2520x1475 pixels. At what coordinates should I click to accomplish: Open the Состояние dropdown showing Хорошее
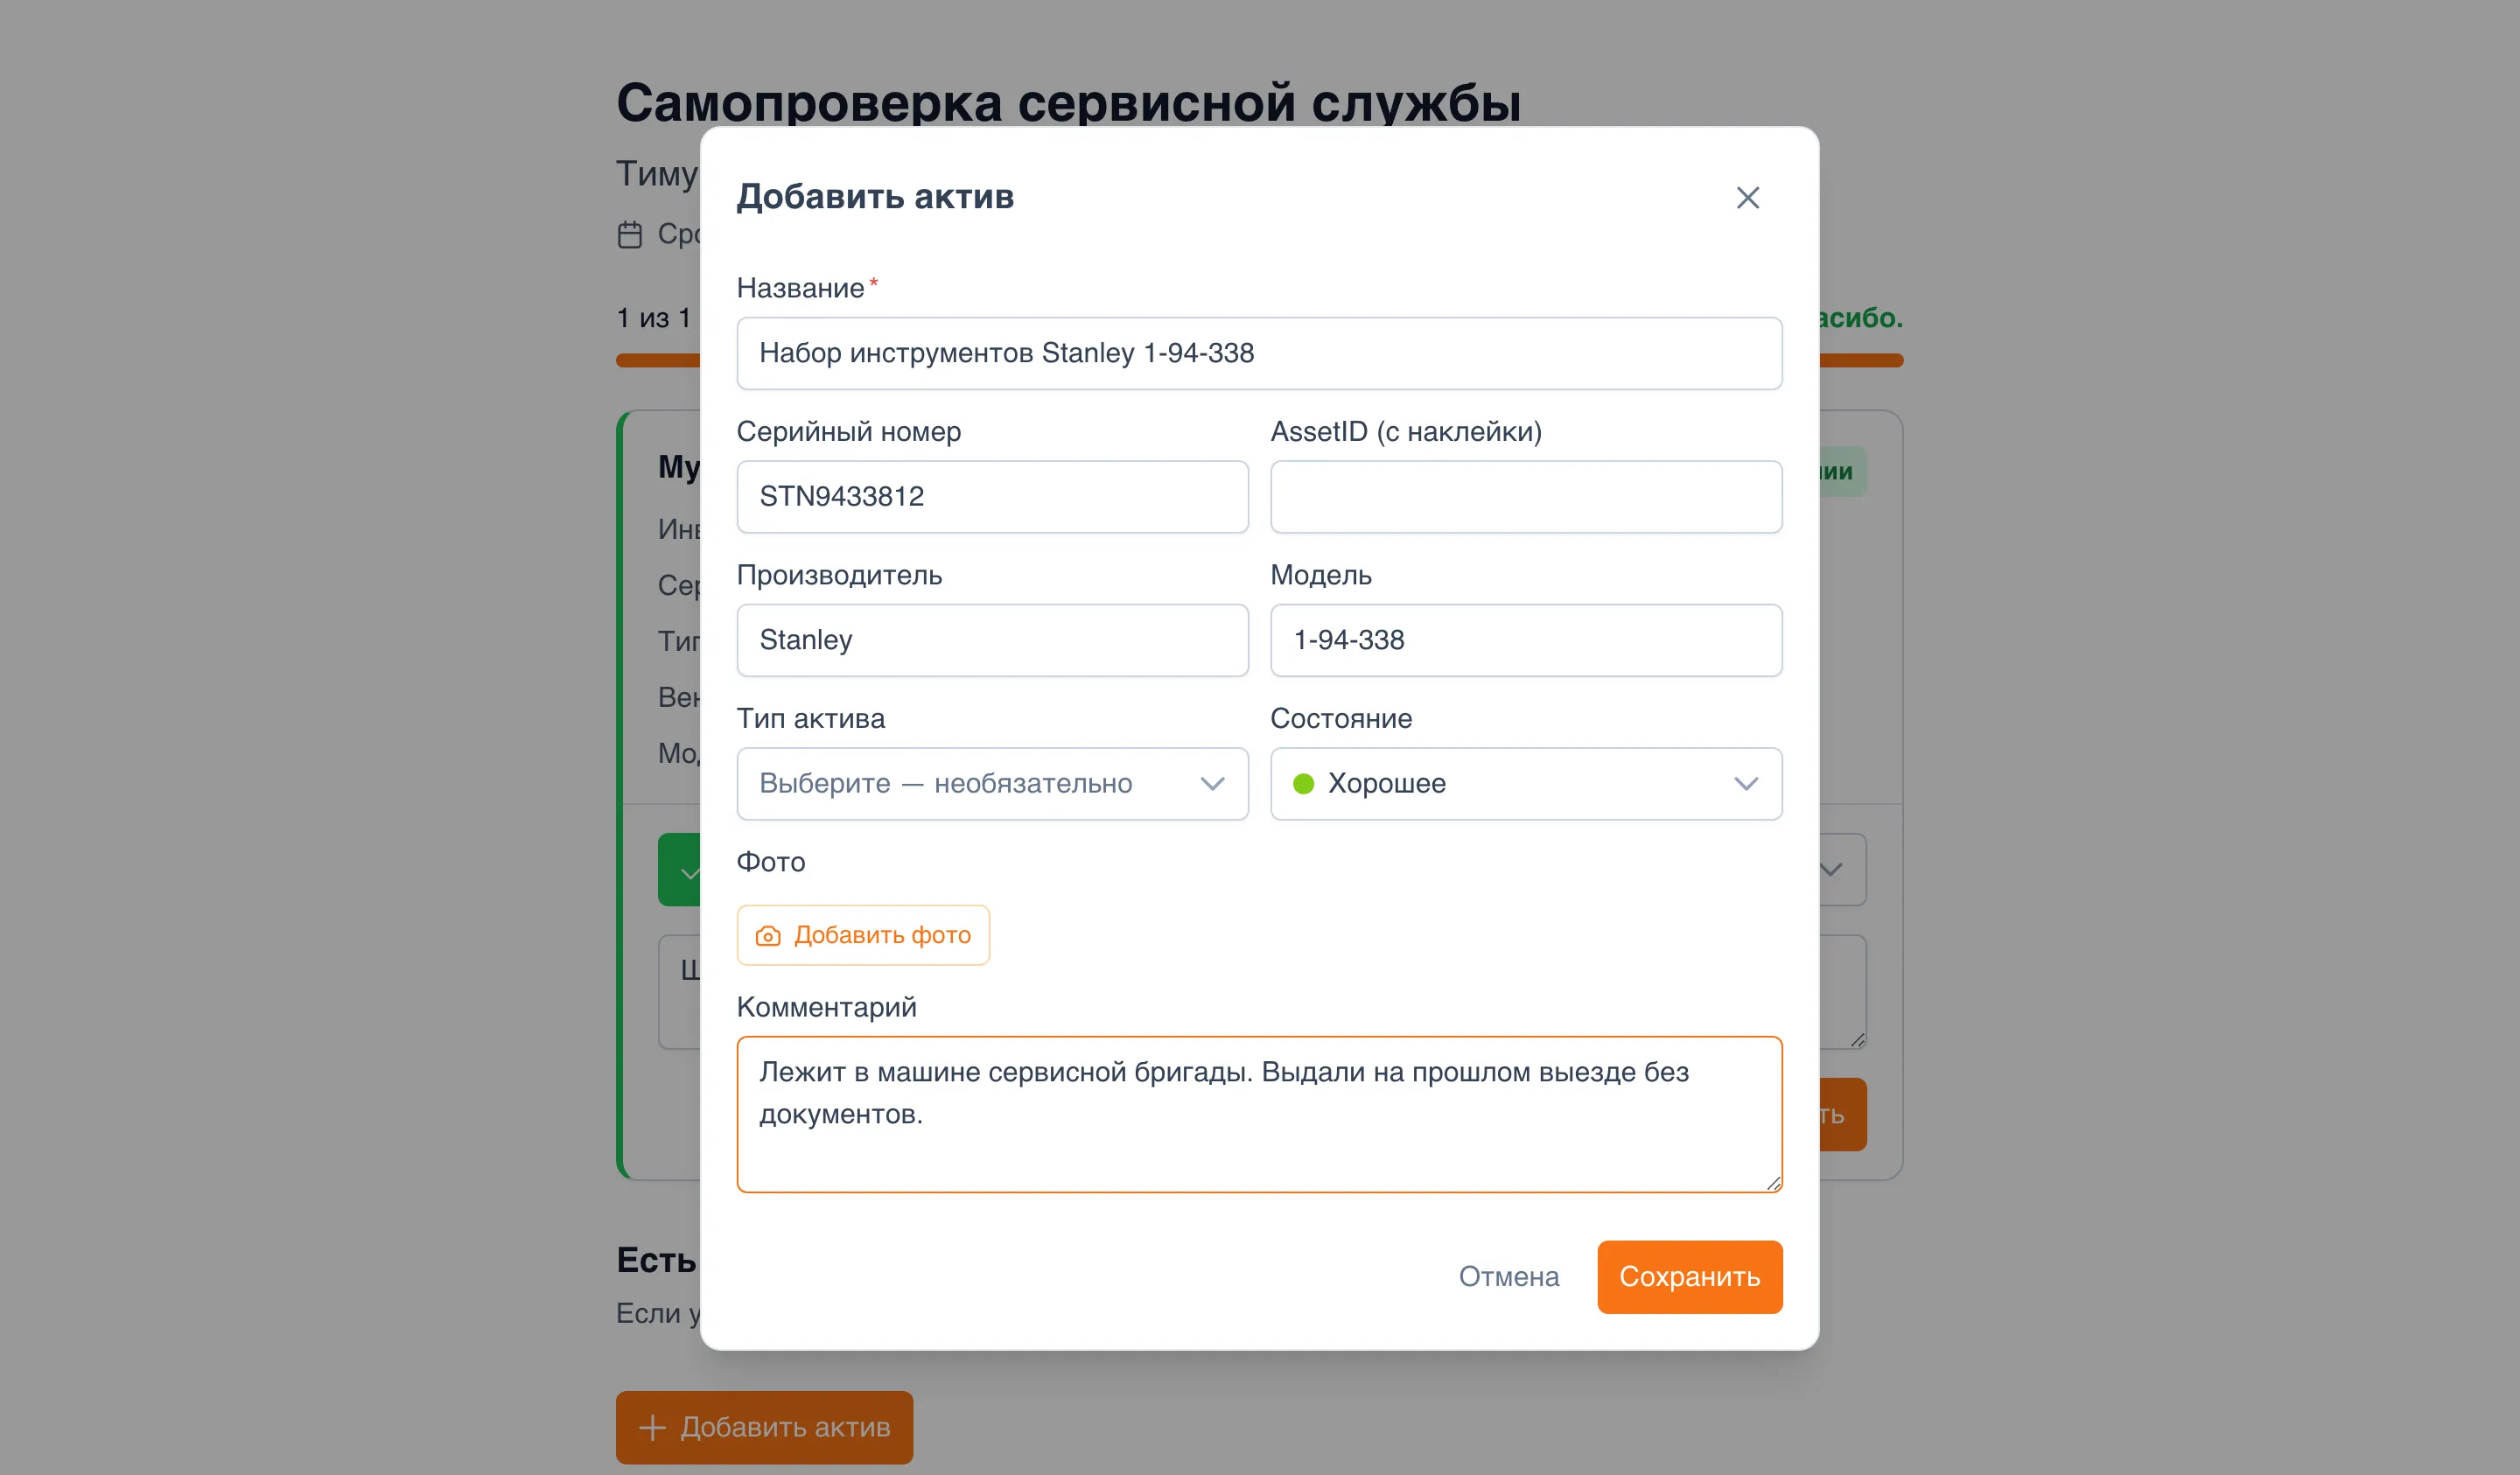point(1526,783)
